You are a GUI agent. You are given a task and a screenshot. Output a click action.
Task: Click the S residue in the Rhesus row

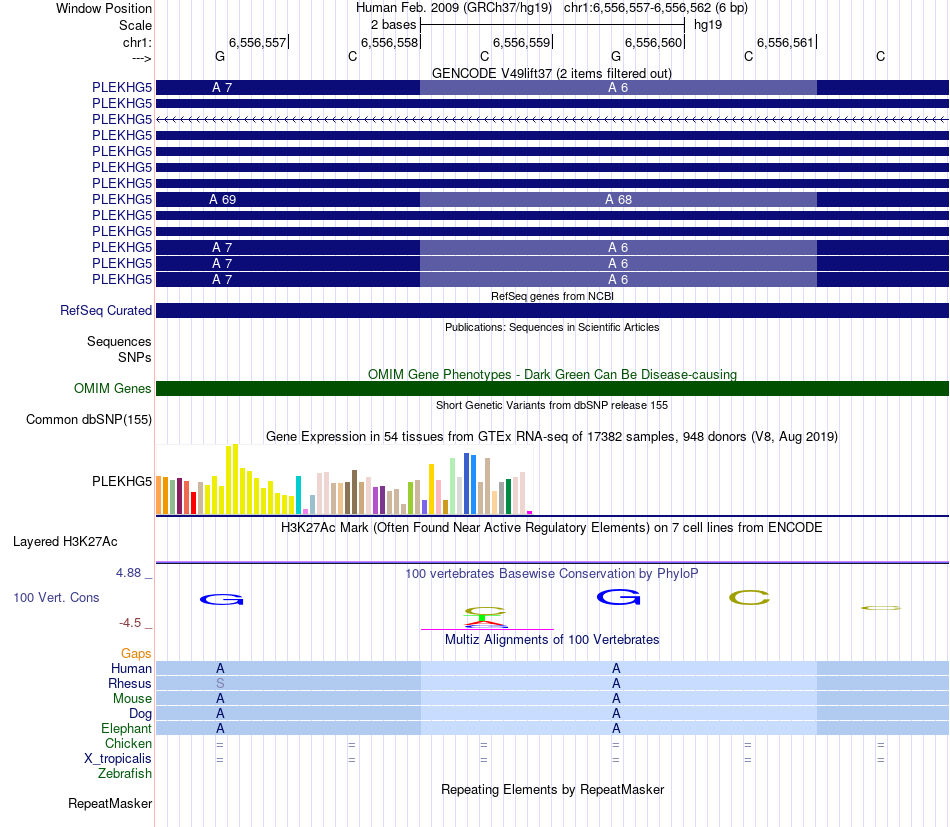(x=220, y=683)
